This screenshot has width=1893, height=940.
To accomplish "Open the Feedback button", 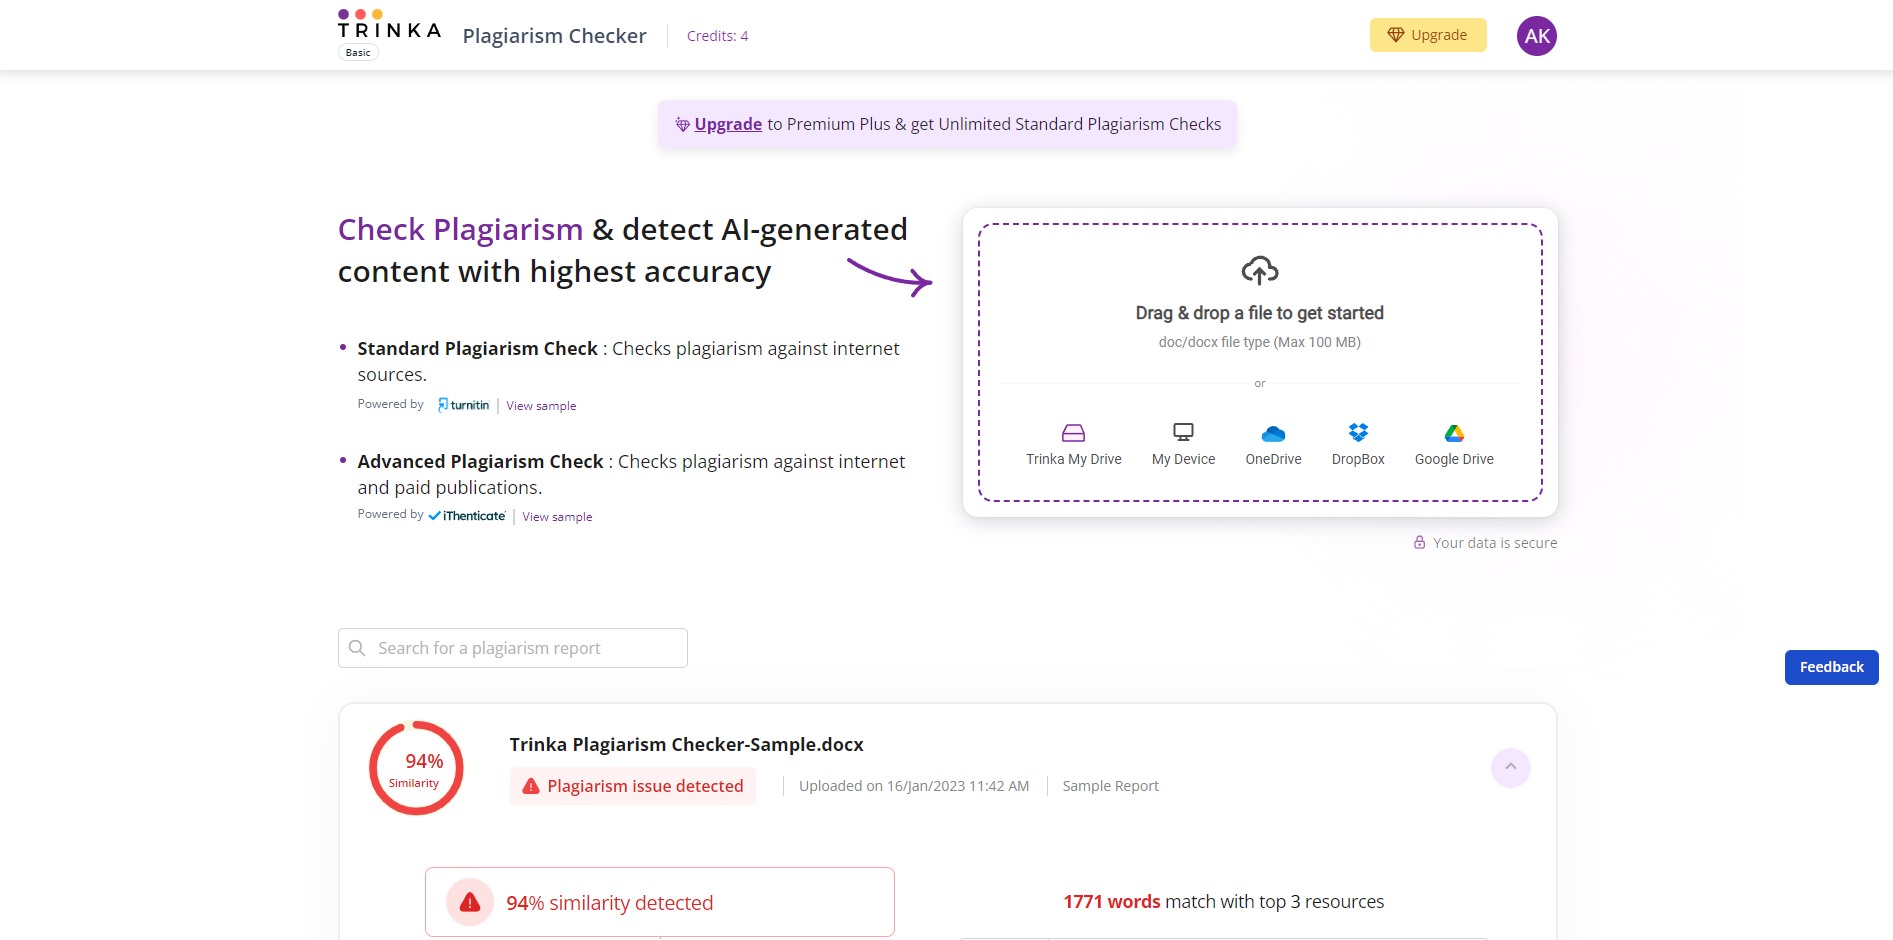I will click(x=1831, y=667).
